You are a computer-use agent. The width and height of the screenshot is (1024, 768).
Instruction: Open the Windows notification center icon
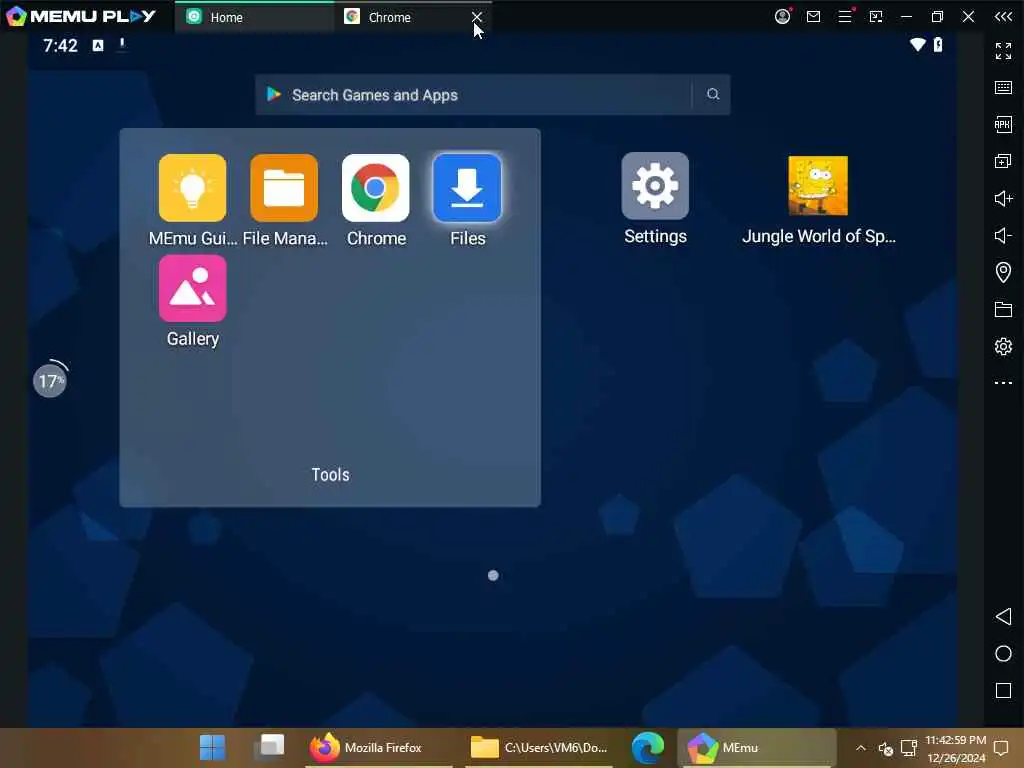pyautogui.click(x=1001, y=748)
